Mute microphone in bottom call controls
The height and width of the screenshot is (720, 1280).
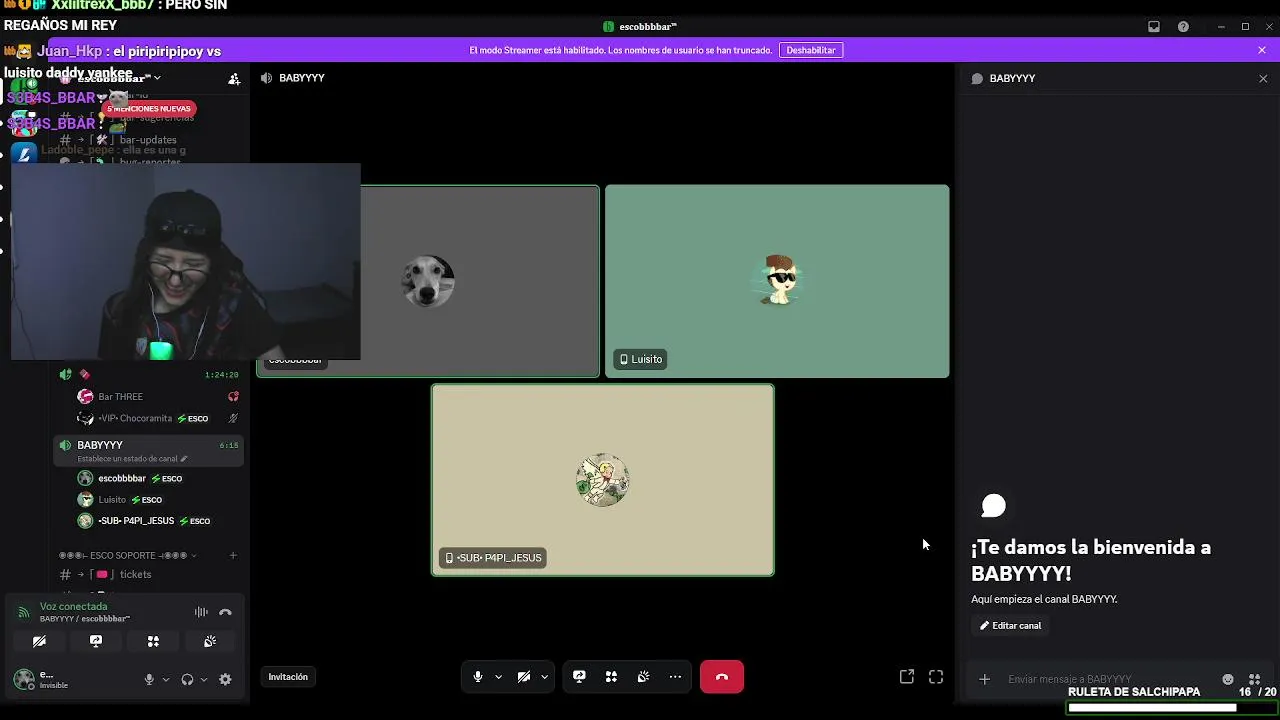[478, 677]
